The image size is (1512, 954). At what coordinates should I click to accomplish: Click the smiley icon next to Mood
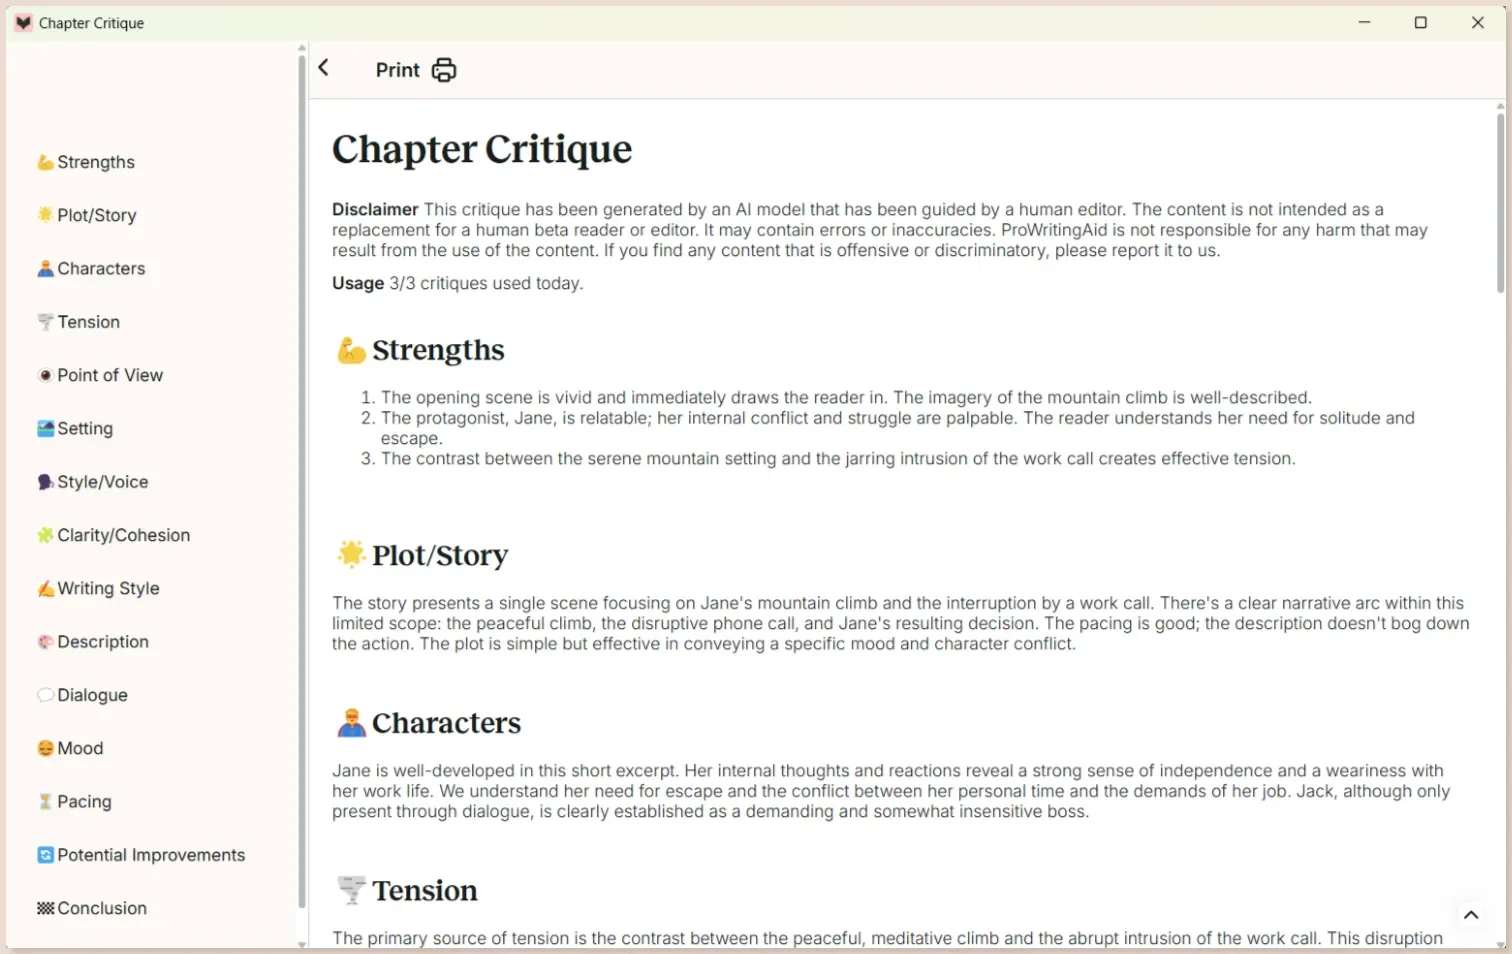point(45,747)
